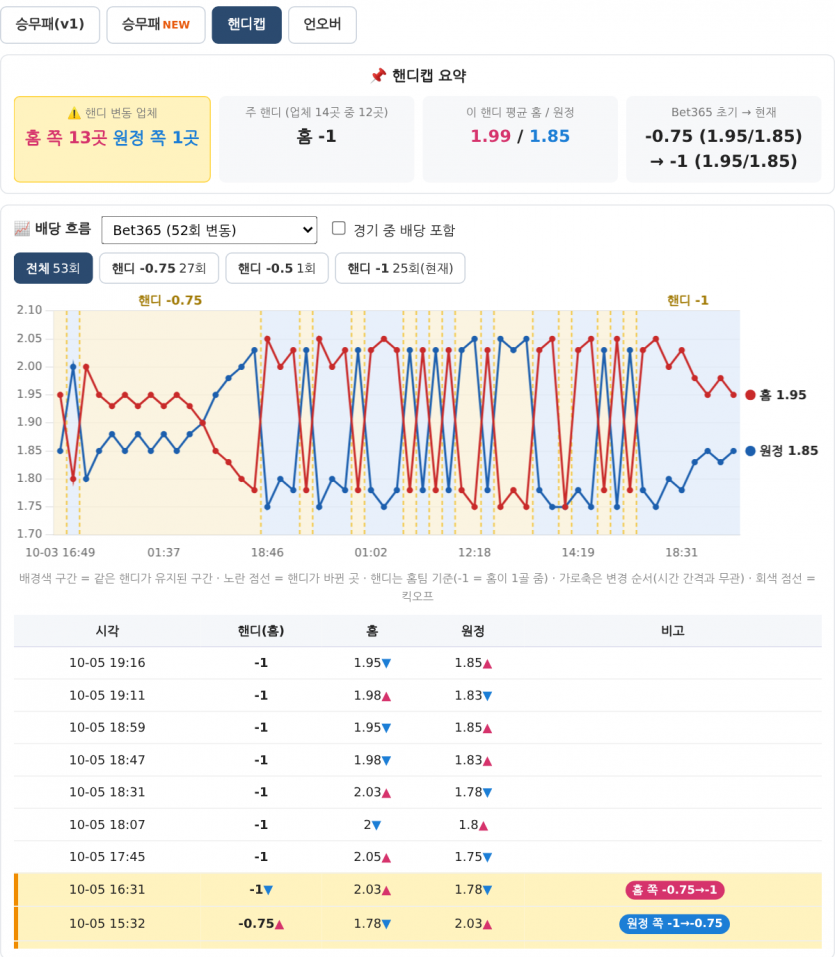The height and width of the screenshot is (957, 835).
Task: Click the up arrow beside handicap -0.75 at 15:32
Action: 279,924
